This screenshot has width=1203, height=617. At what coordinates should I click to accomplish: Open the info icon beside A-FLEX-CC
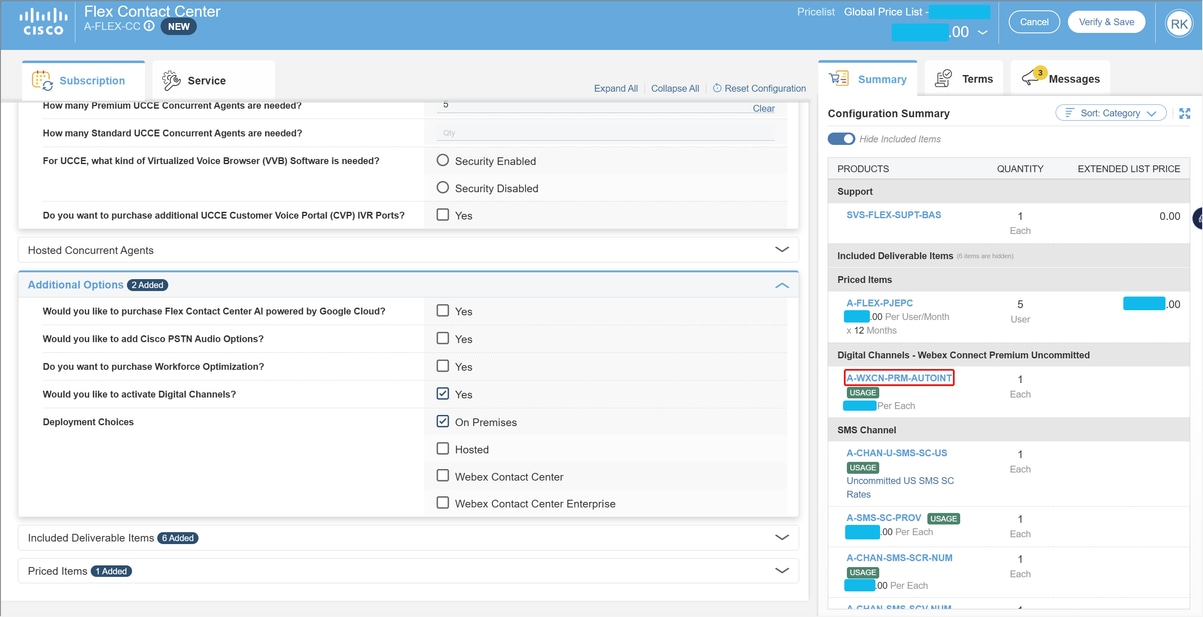(149, 27)
